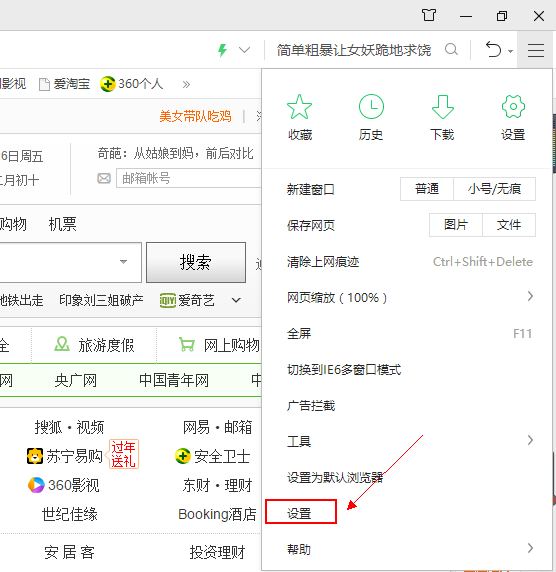Open the 旅游度假 category icon
Image resolution: width=556 pixels, height=572 pixels.
(x=62, y=344)
